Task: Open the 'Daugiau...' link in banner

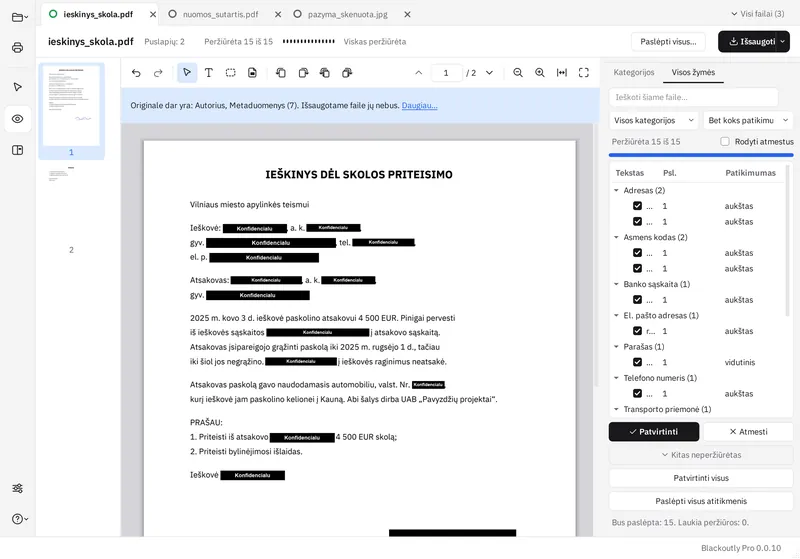Action: (x=419, y=106)
